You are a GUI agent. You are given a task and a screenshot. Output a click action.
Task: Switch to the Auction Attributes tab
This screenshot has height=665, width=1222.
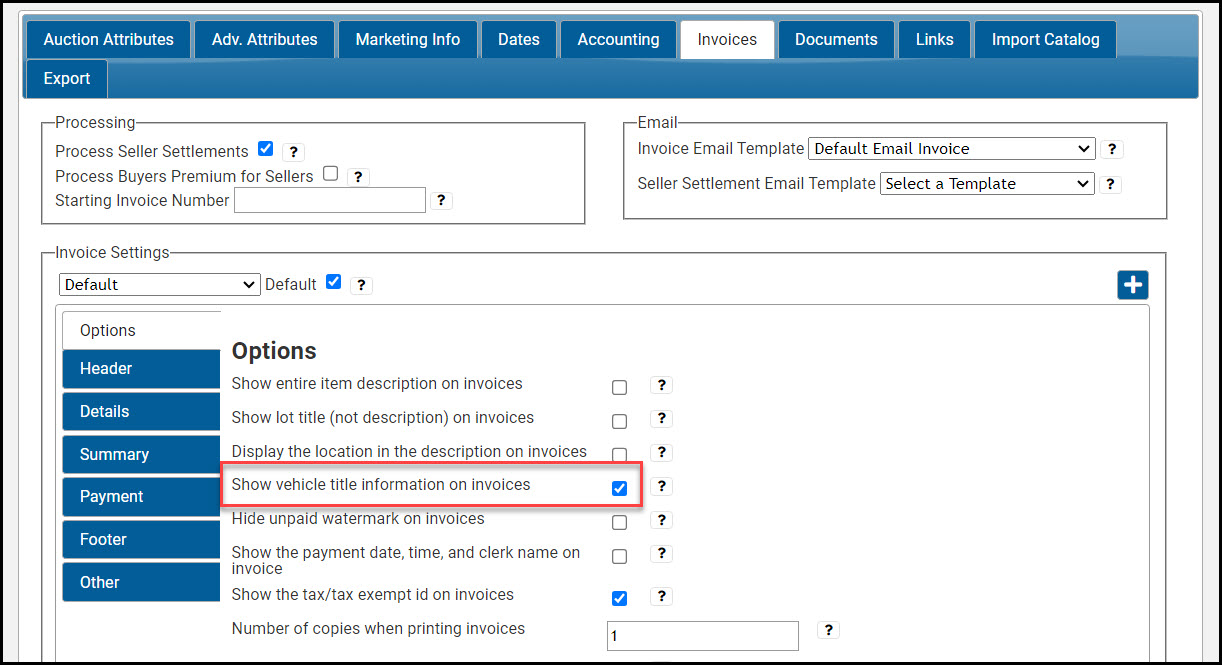tap(108, 40)
